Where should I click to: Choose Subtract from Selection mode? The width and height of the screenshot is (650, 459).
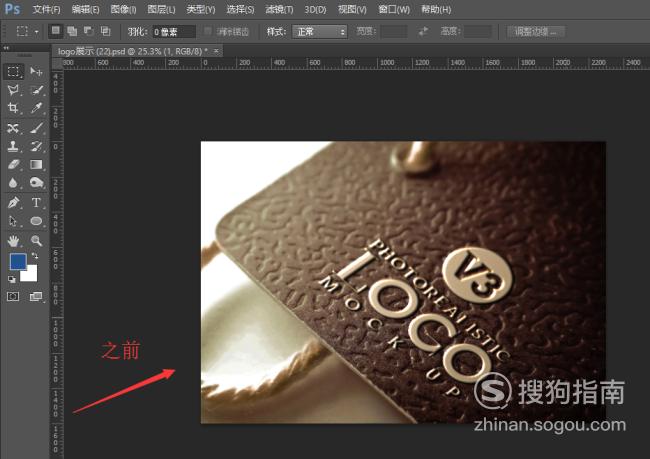click(x=89, y=31)
